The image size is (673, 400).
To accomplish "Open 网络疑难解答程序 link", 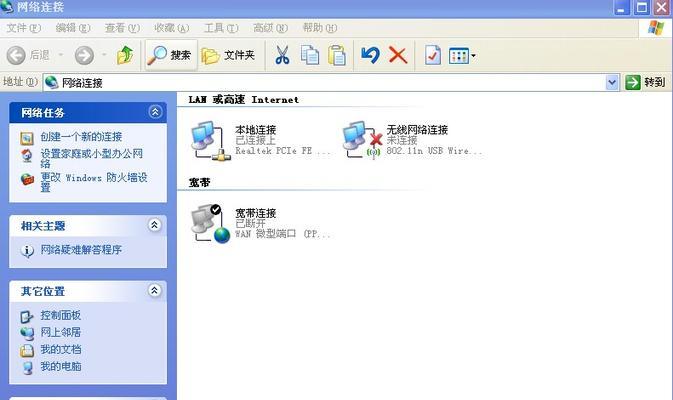I will pyautogui.click(x=81, y=250).
